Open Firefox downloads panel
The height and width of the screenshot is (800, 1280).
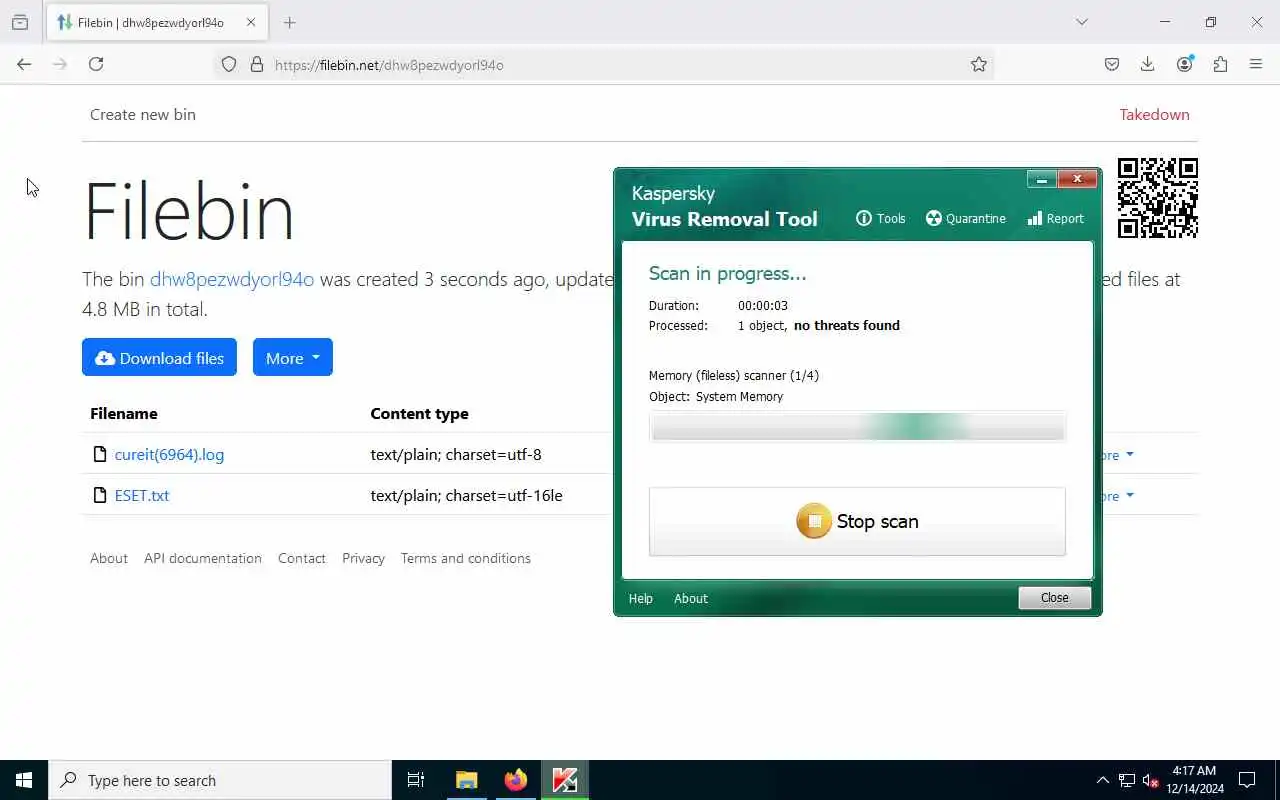tap(1148, 64)
